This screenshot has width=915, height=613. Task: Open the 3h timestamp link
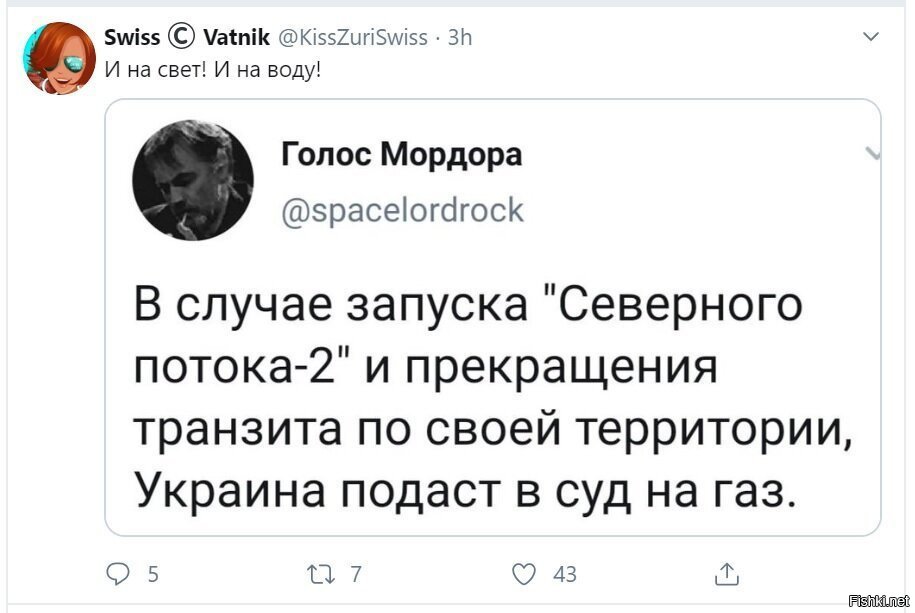point(459,37)
